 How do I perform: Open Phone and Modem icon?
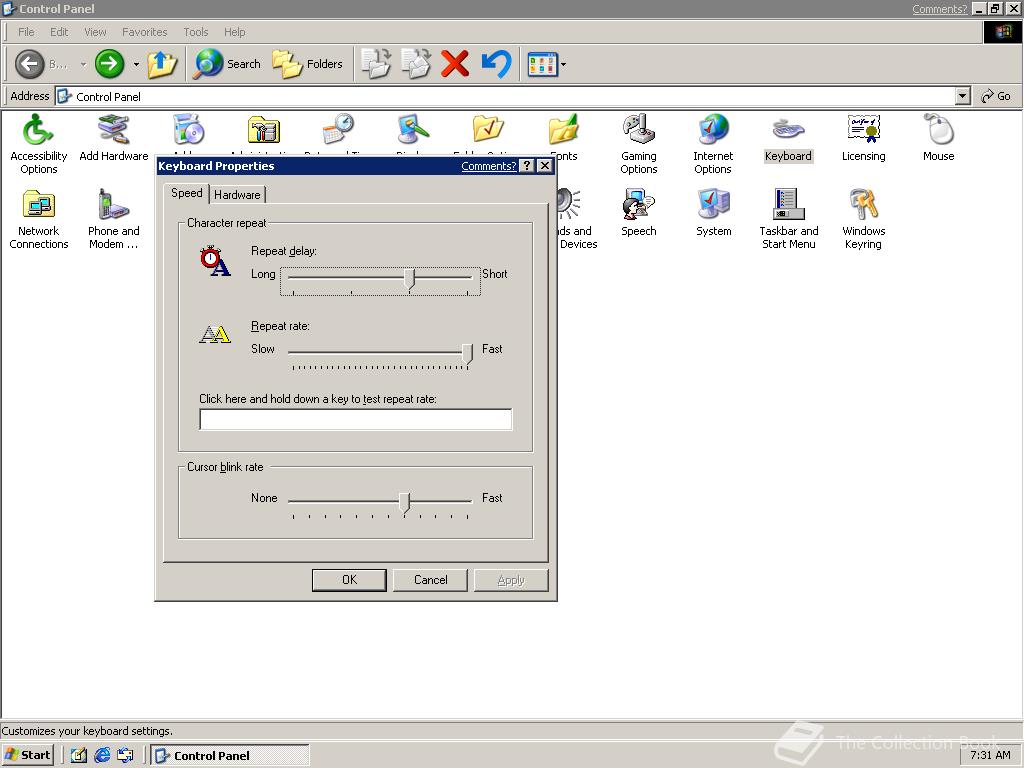point(114,219)
